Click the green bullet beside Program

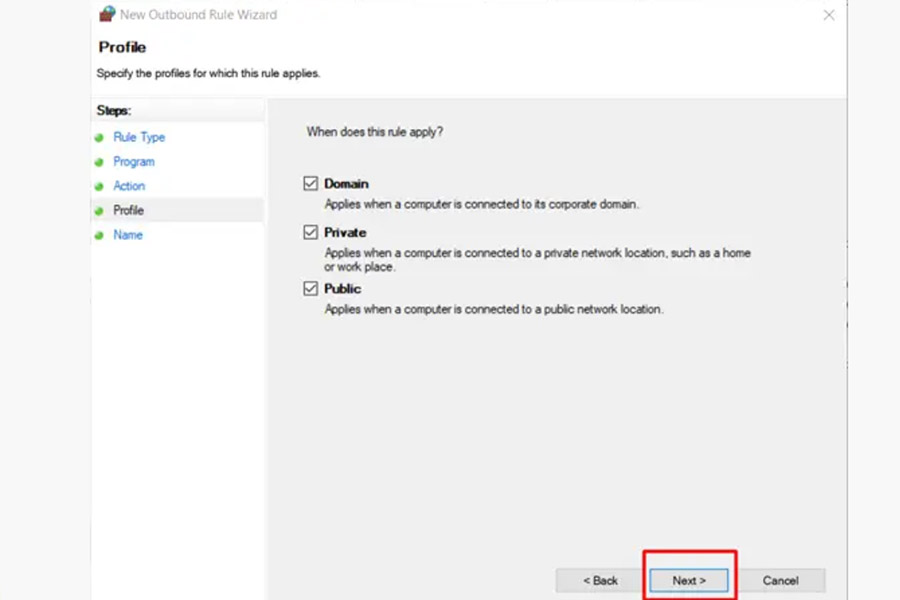click(x=99, y=162)
